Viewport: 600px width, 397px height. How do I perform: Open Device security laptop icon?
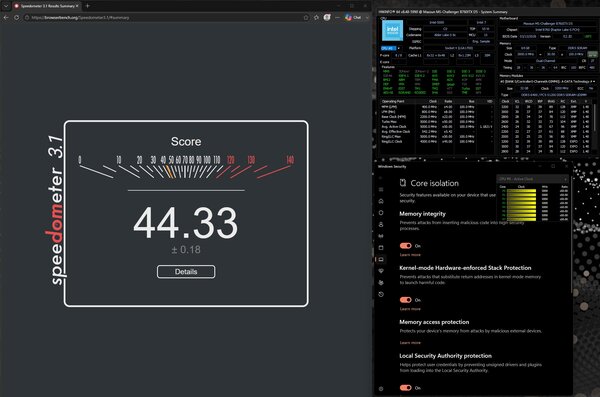tap(381, 260)
